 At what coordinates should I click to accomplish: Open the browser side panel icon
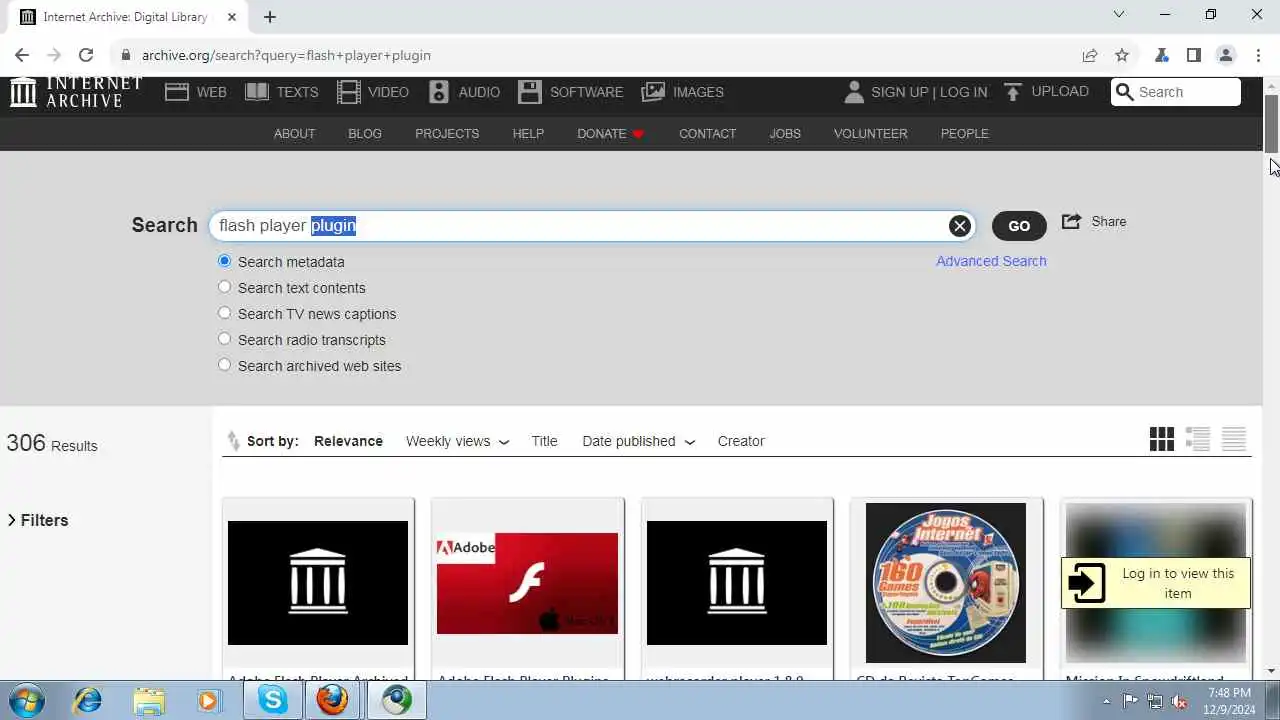(1194, 55)
